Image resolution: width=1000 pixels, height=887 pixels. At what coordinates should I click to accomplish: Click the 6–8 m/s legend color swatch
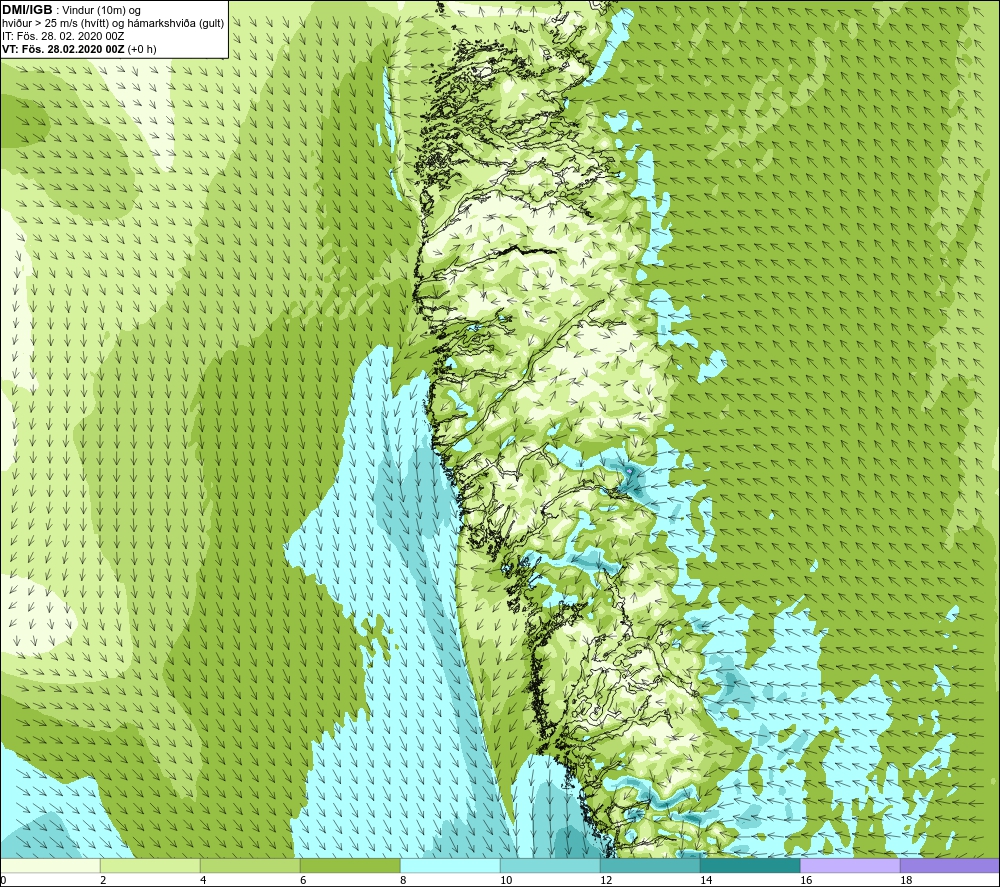pyautogui.click(x=350, y=865)
